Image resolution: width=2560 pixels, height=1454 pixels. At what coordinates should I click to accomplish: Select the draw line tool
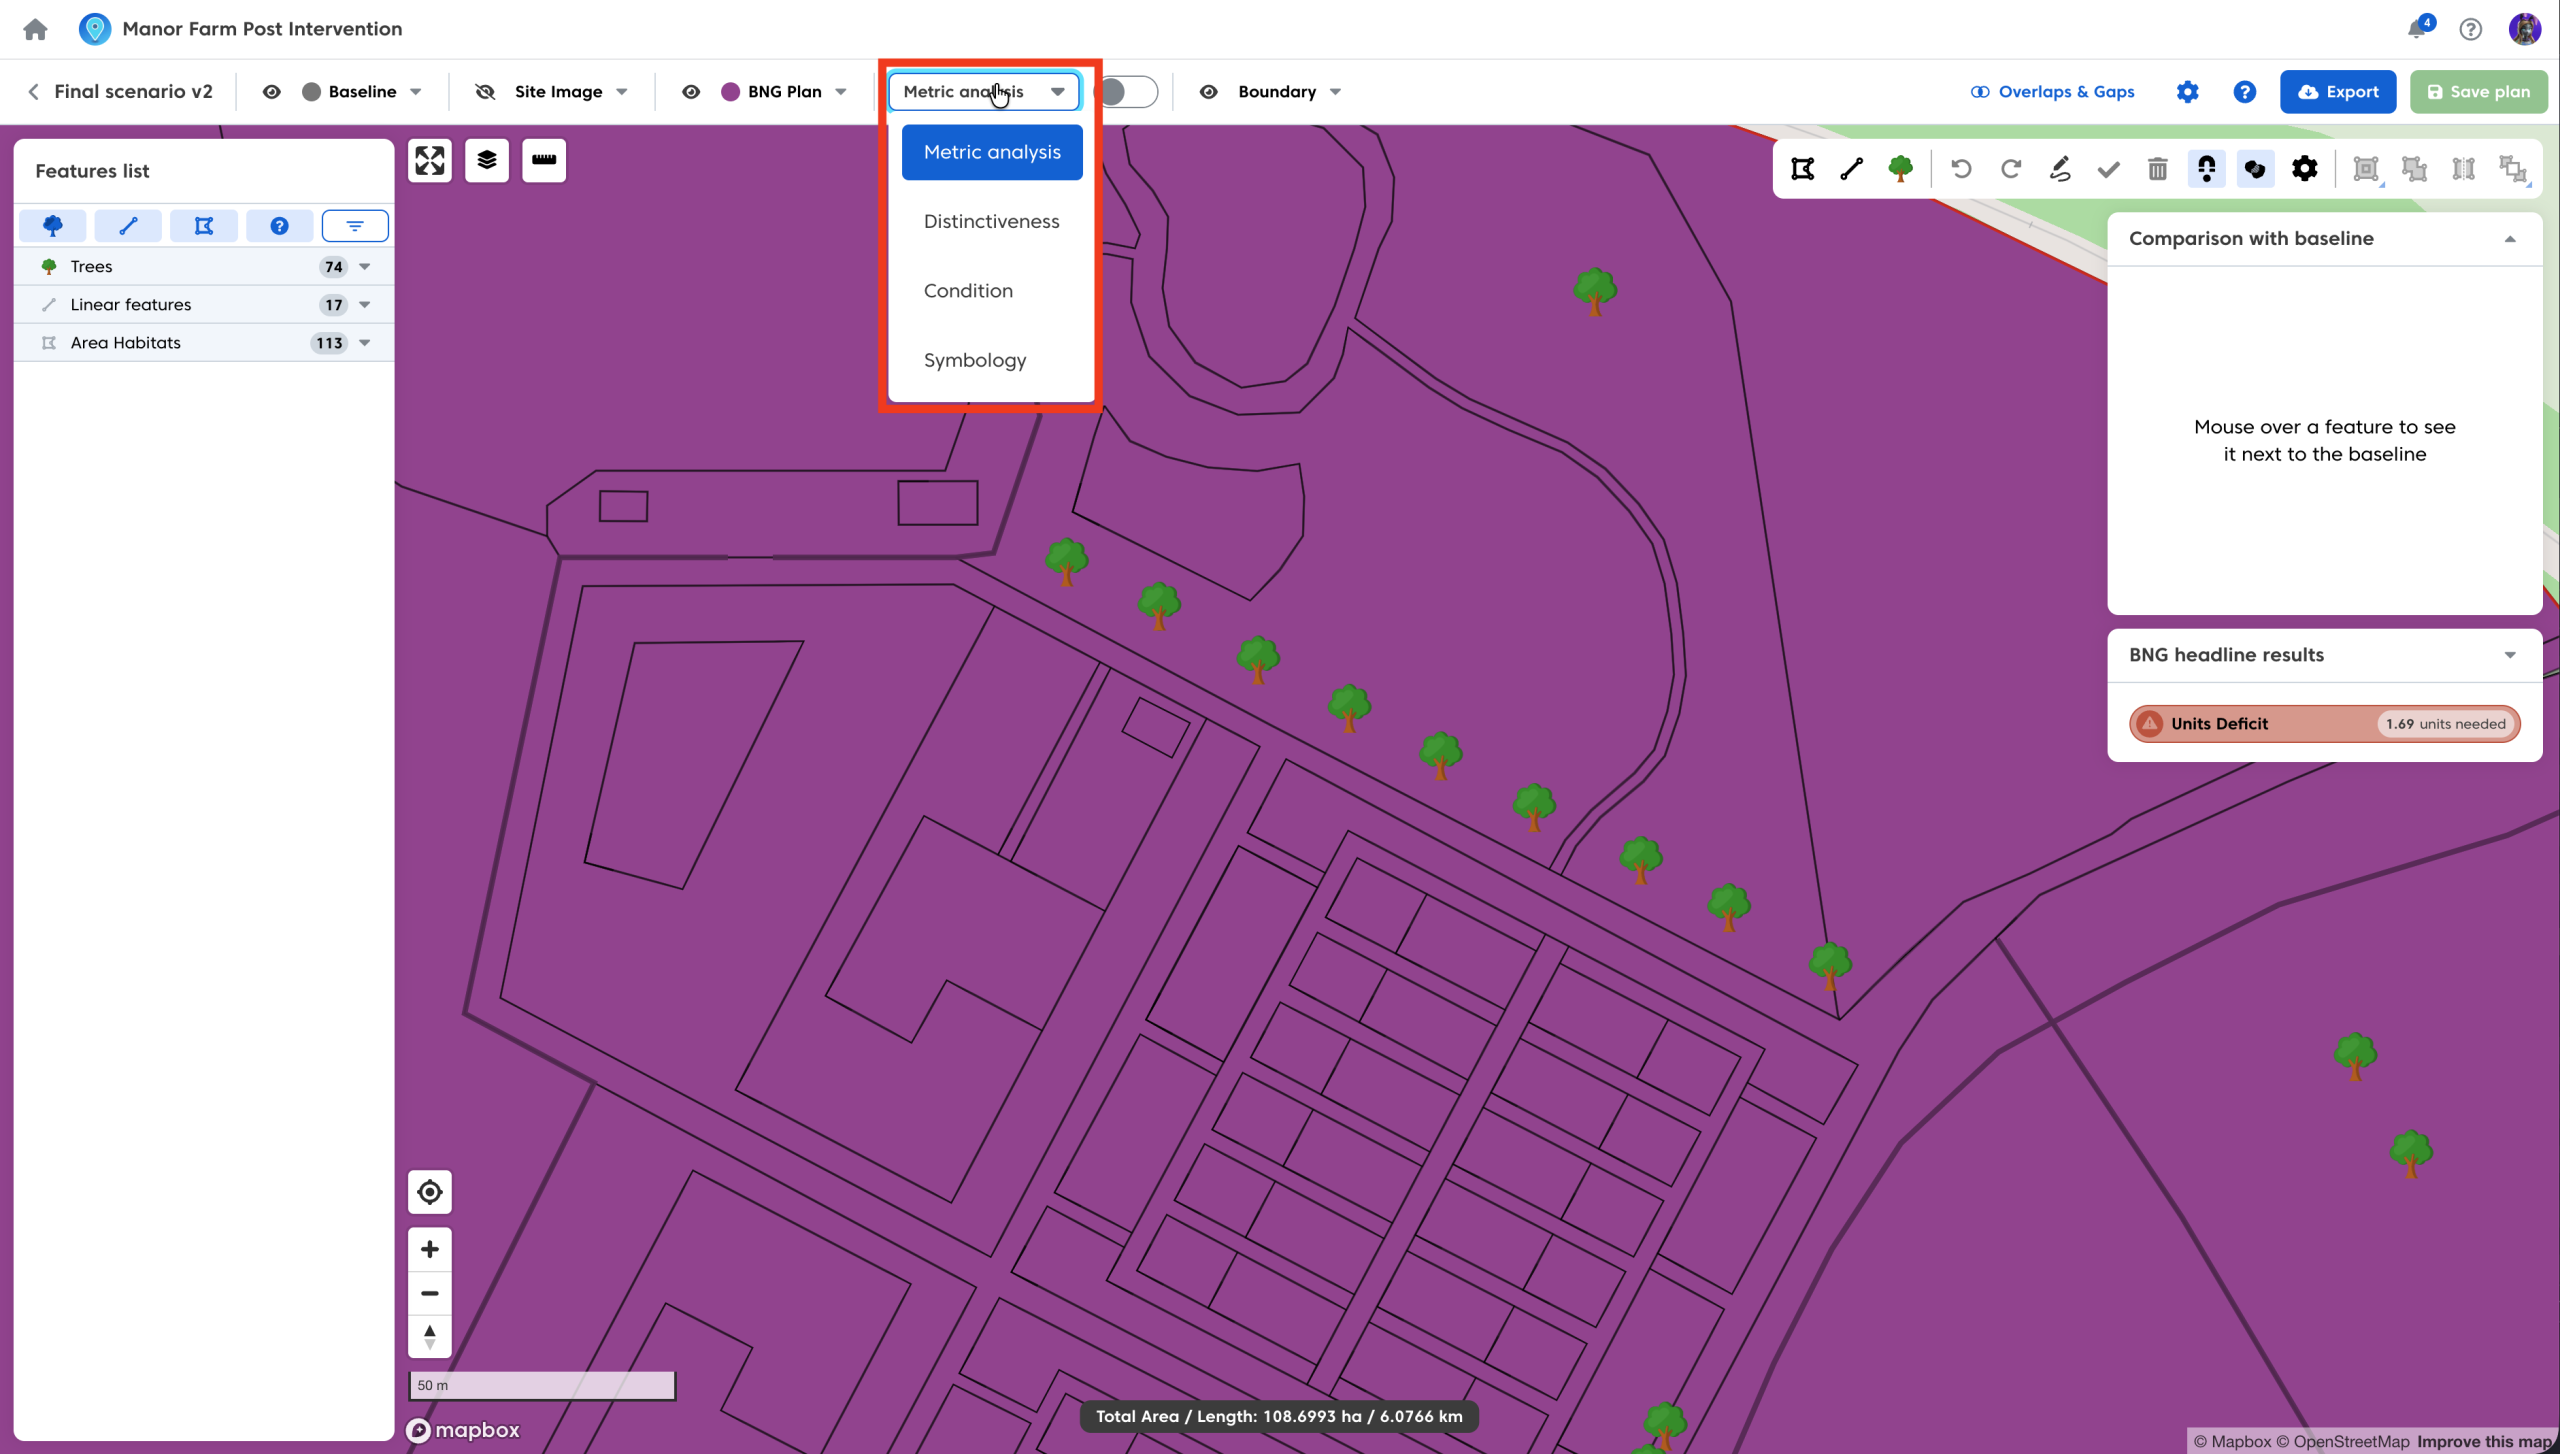[1851, 169]
